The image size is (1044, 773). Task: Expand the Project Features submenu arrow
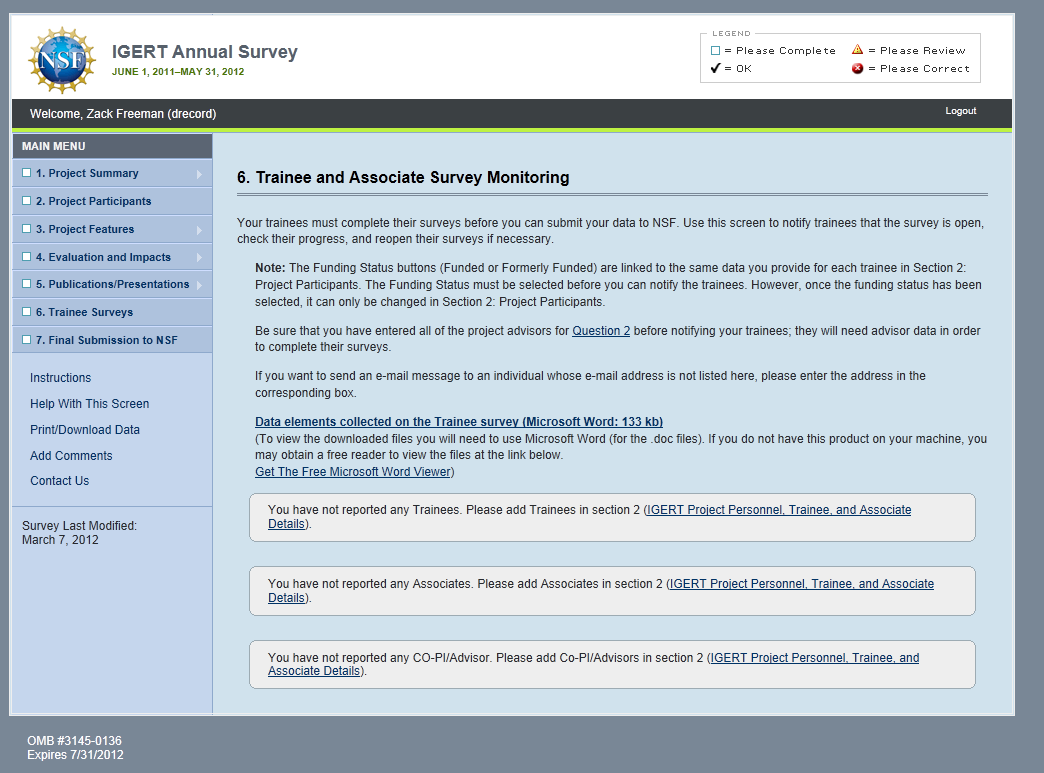[x=199, y=230]
